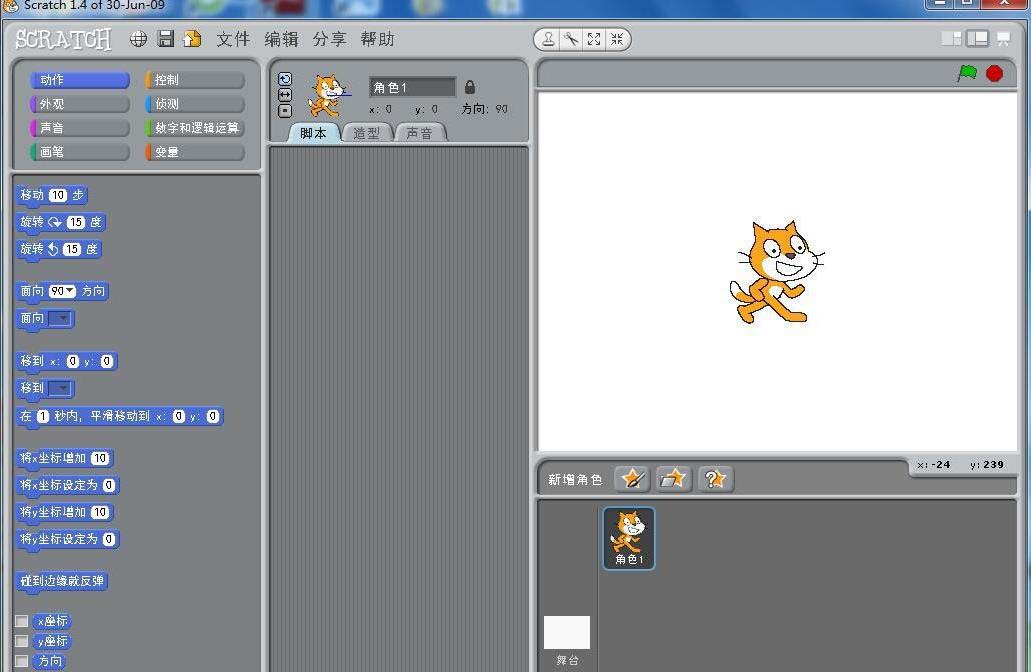This screenshot has height=672, width=1031.
Task: Toggle the x座标 reporter checkbox
Action: click(22, 621)
